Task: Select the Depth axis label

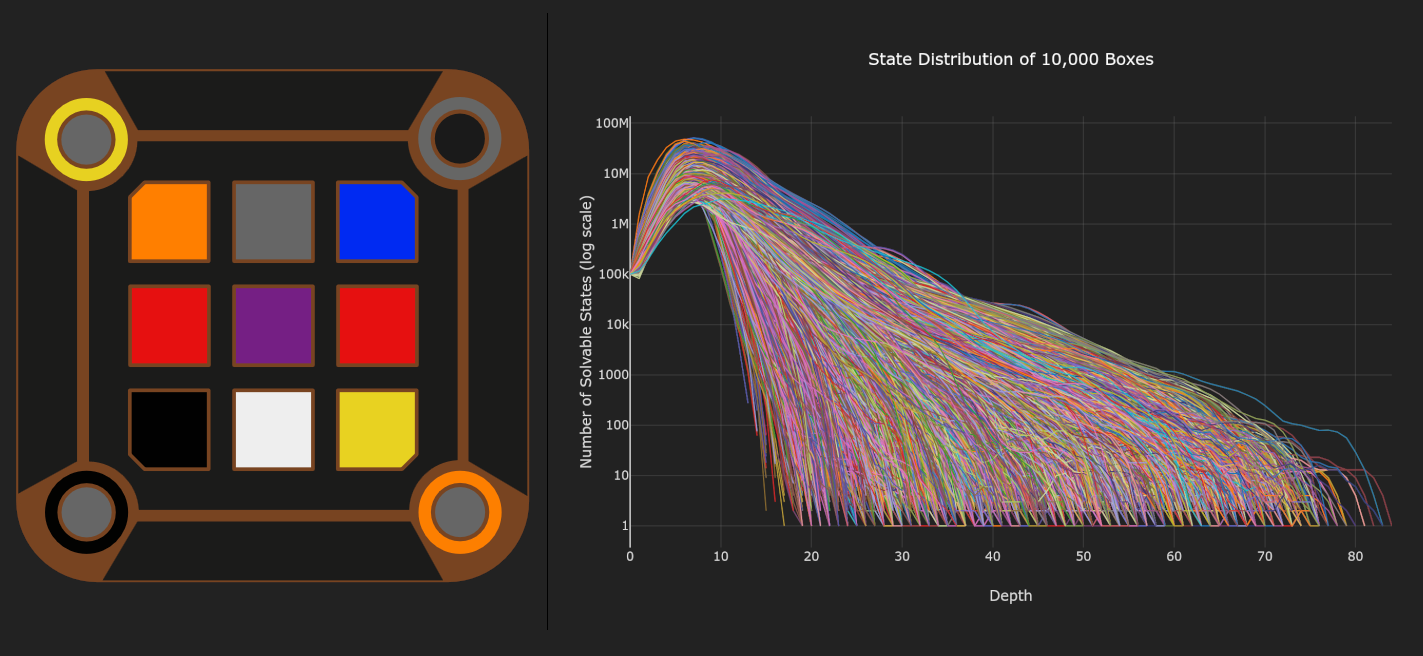Action: click(x=1010, y=595)
